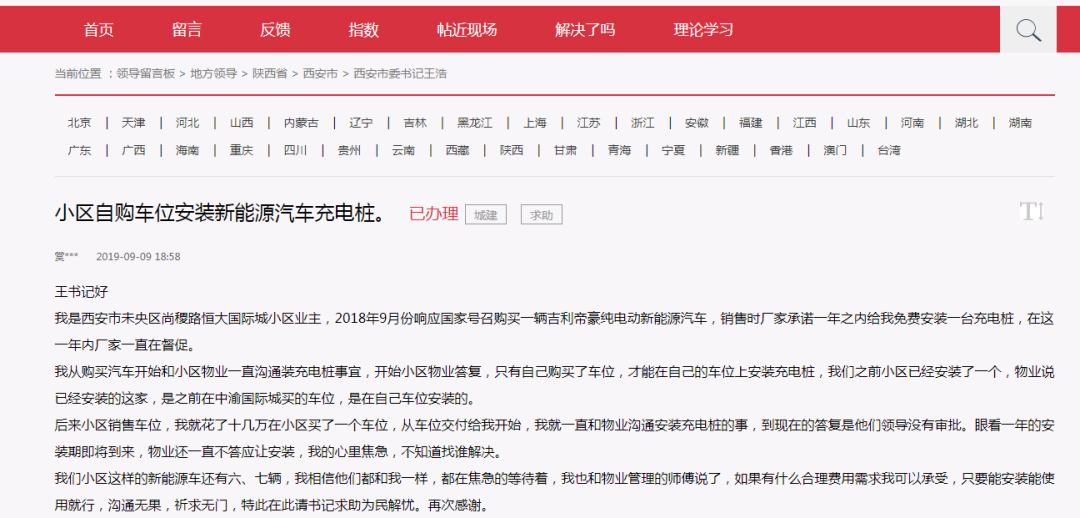Viewport: 1080px width, 518px height.
Task: Select province link 上海
Action: (x=534, y=123)
